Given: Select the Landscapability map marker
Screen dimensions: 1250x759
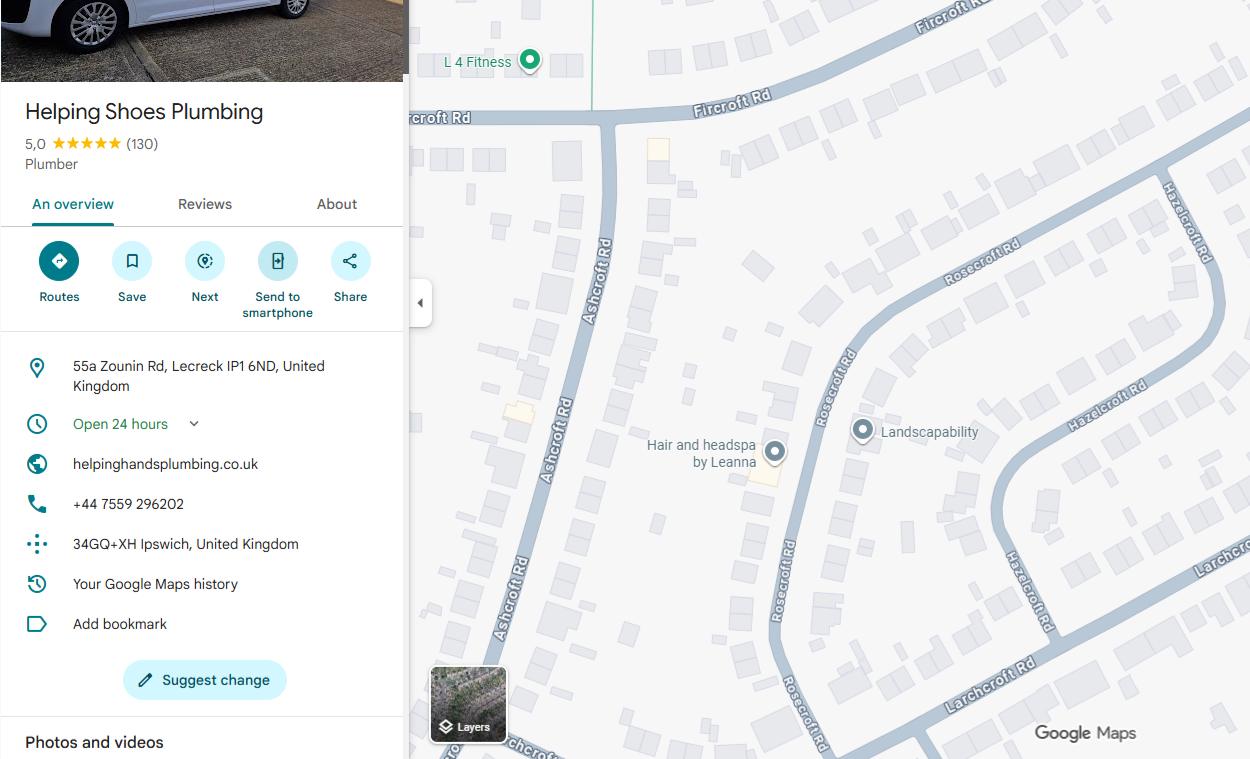Looking at the screenshot, I should pyautogui.click(x=863, y=430).
